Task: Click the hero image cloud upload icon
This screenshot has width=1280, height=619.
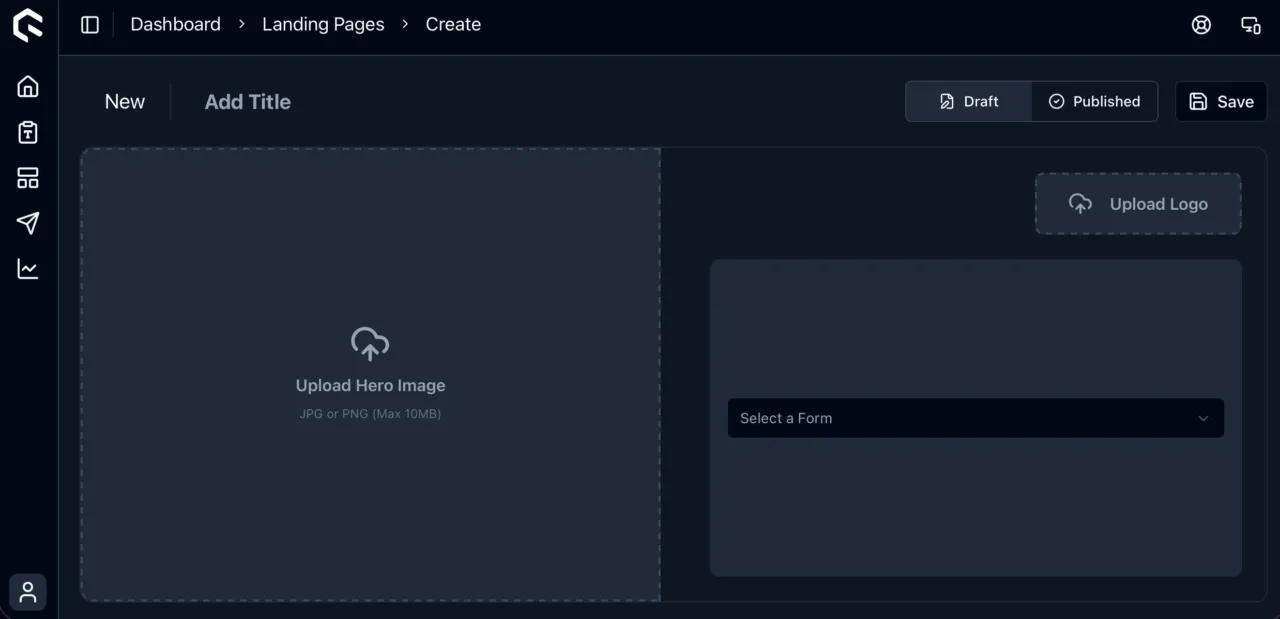Action: (370, 344)
